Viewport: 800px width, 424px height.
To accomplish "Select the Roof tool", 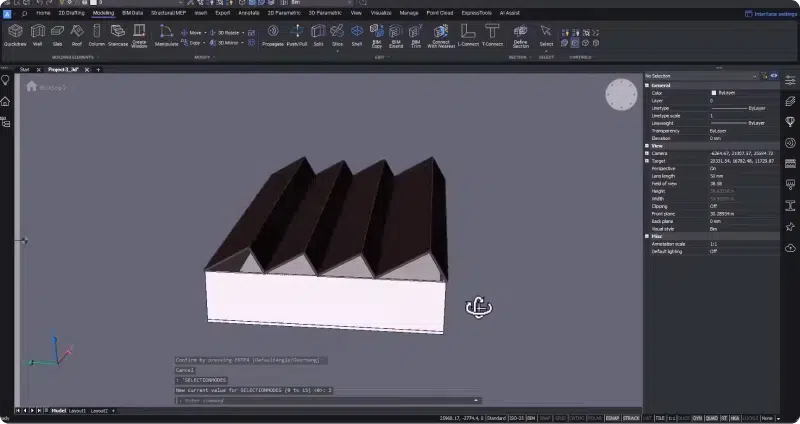I will point(77,35).
